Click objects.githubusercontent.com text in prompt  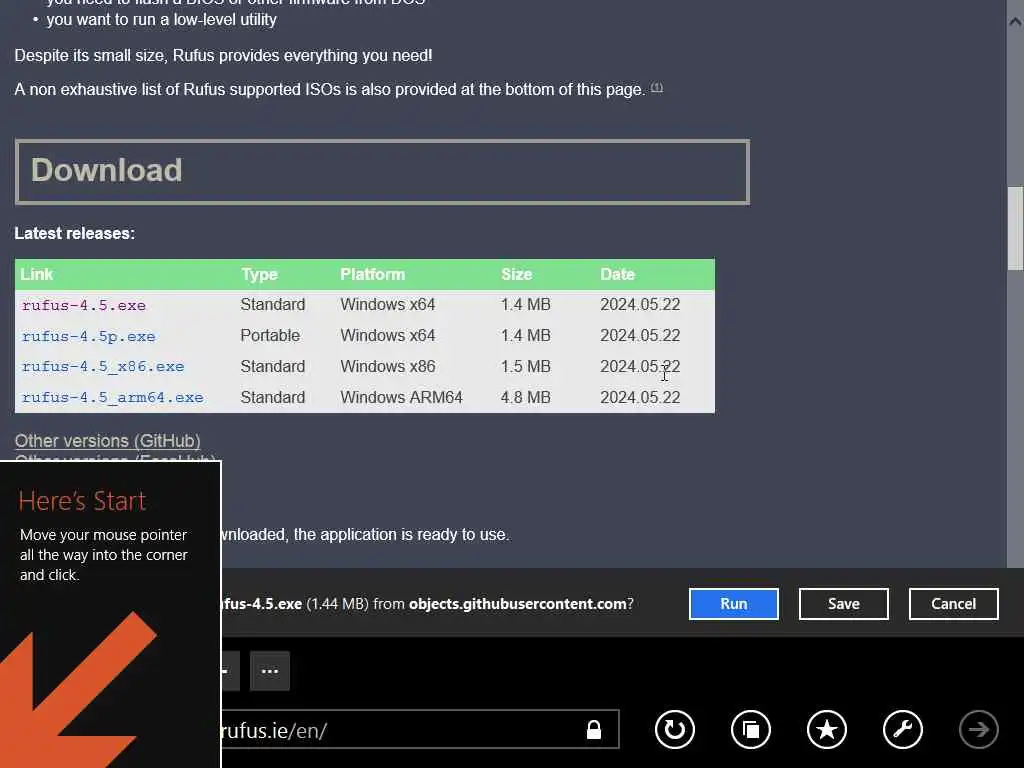pos(517,603)
